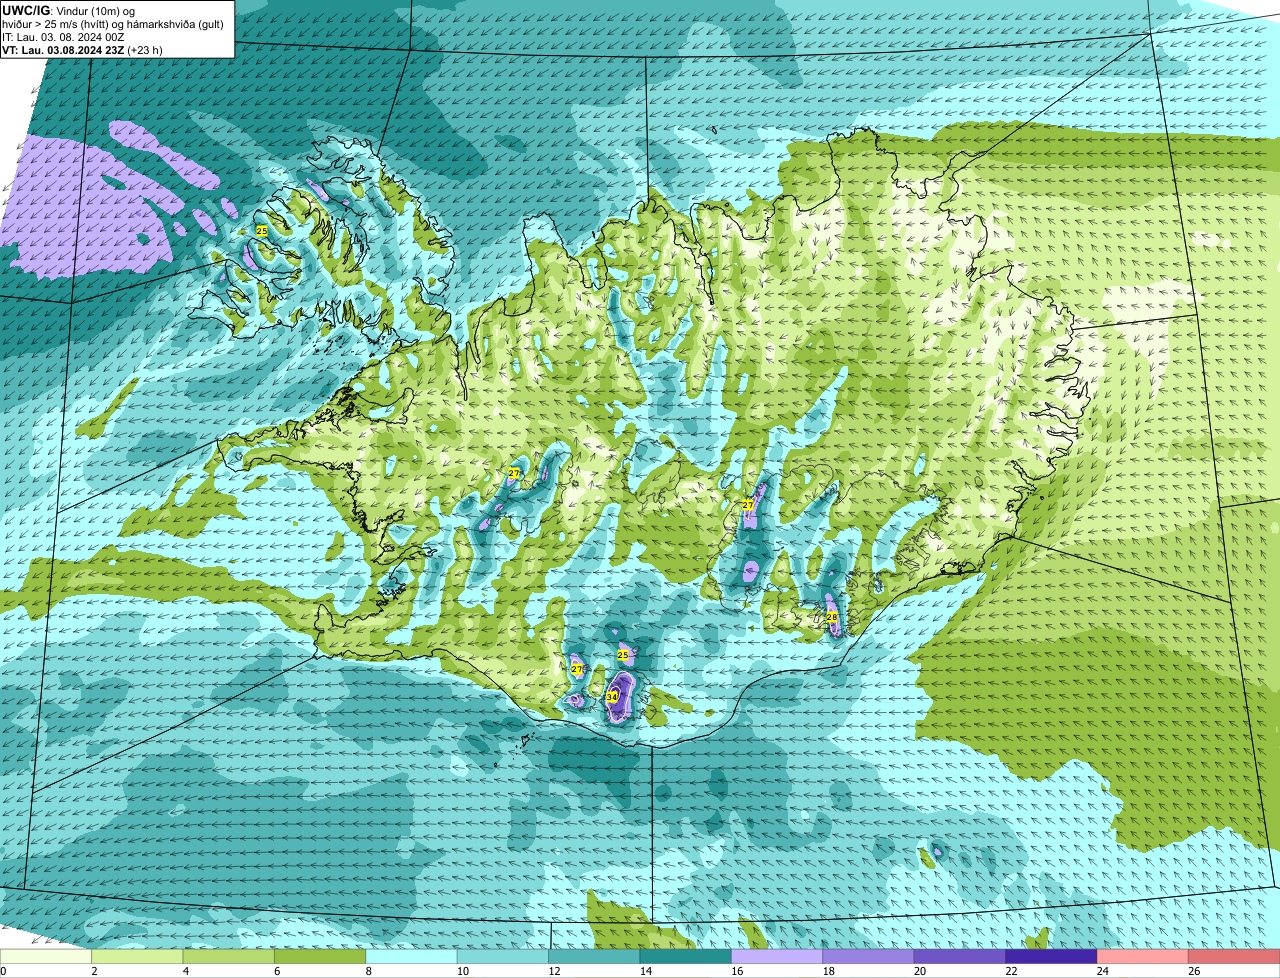Viewport: 1280px width, 978px height.
Task: Click the colorbar tick label '8'
Action: point(368,971)
